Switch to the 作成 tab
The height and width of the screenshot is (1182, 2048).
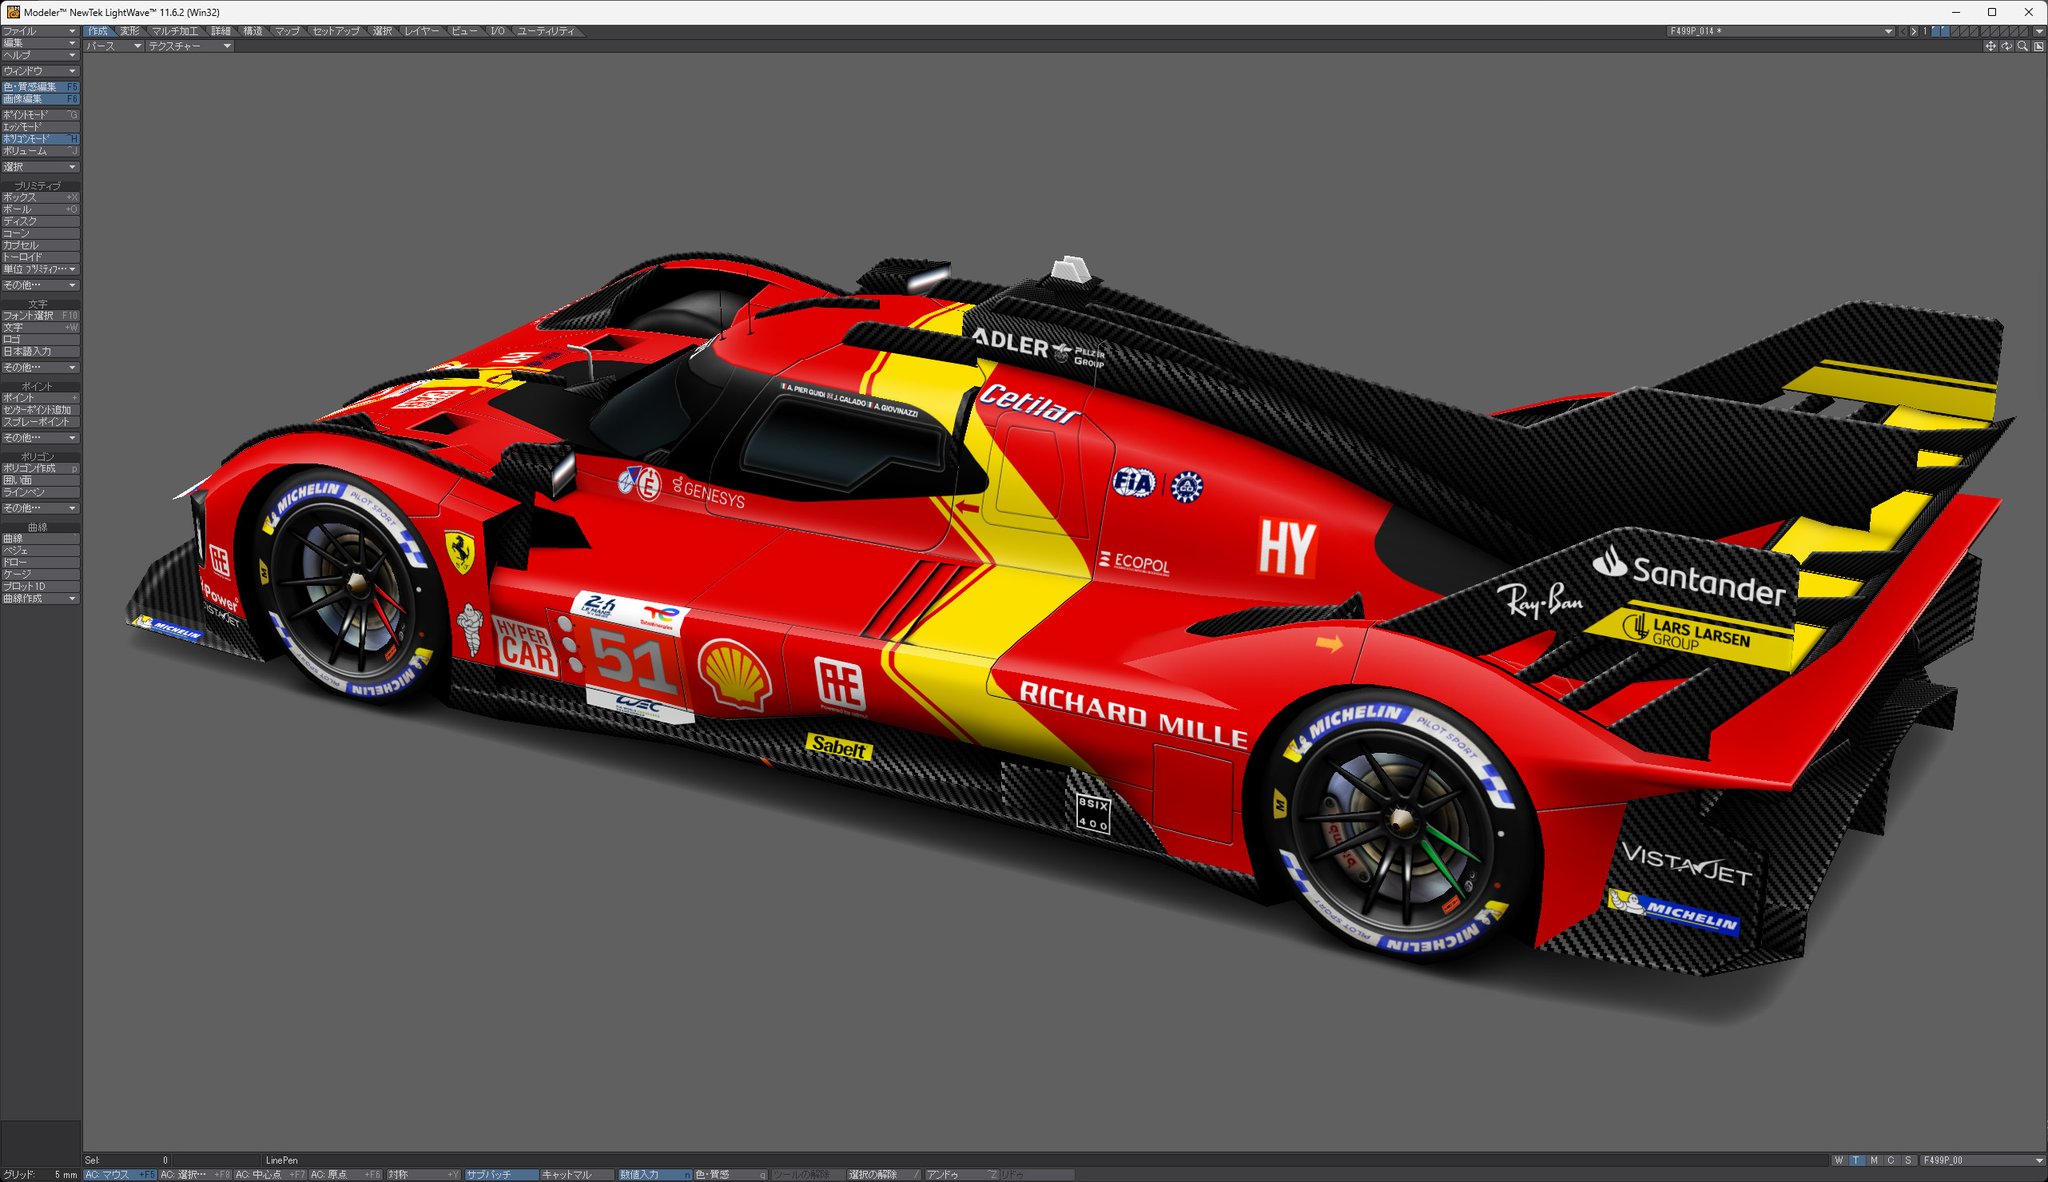pyautogui.click(x=98, y=31)
